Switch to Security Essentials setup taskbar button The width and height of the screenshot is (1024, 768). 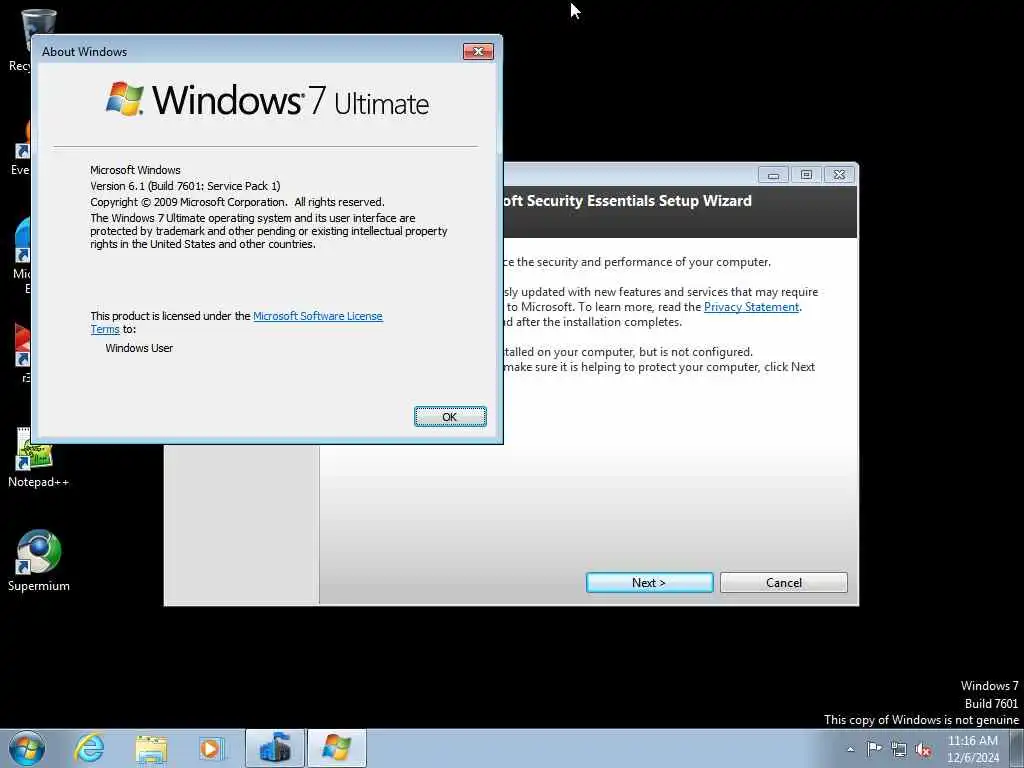[275, 748]
